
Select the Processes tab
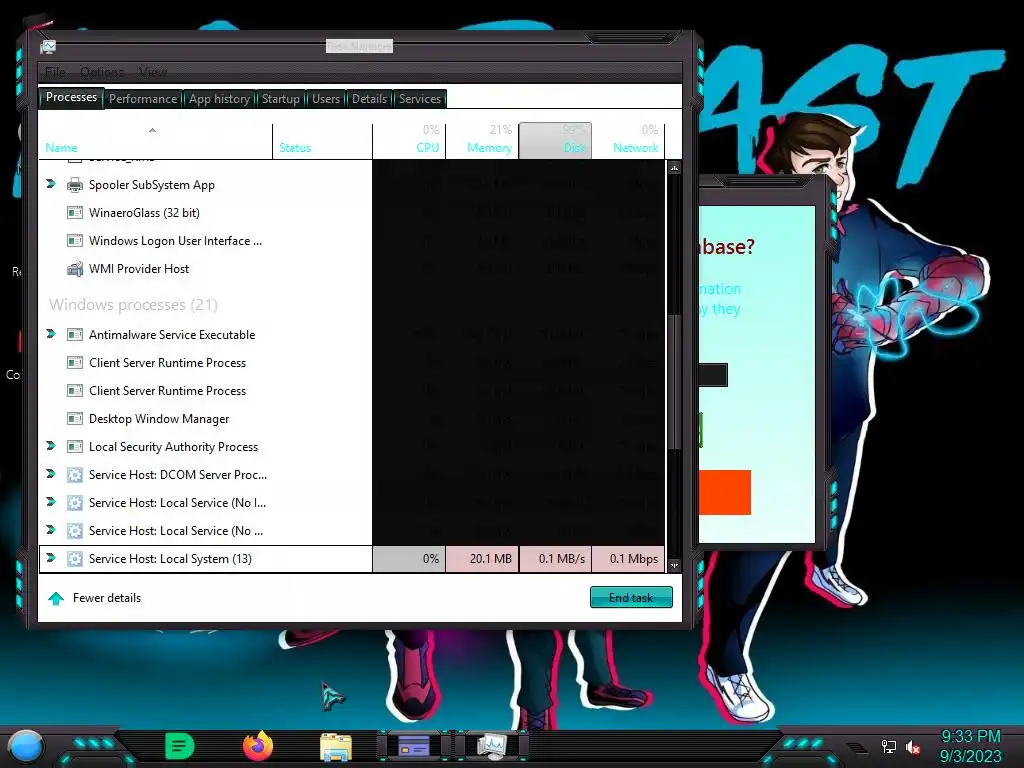pos(71,97)
